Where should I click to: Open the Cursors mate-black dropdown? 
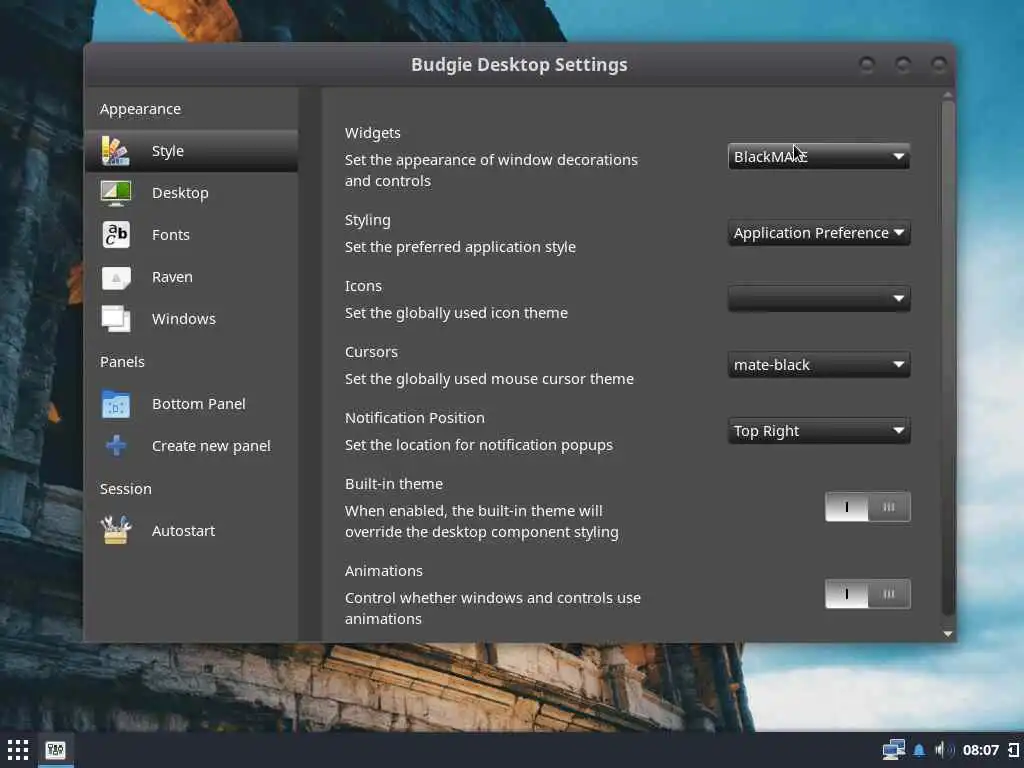point(819,364)
